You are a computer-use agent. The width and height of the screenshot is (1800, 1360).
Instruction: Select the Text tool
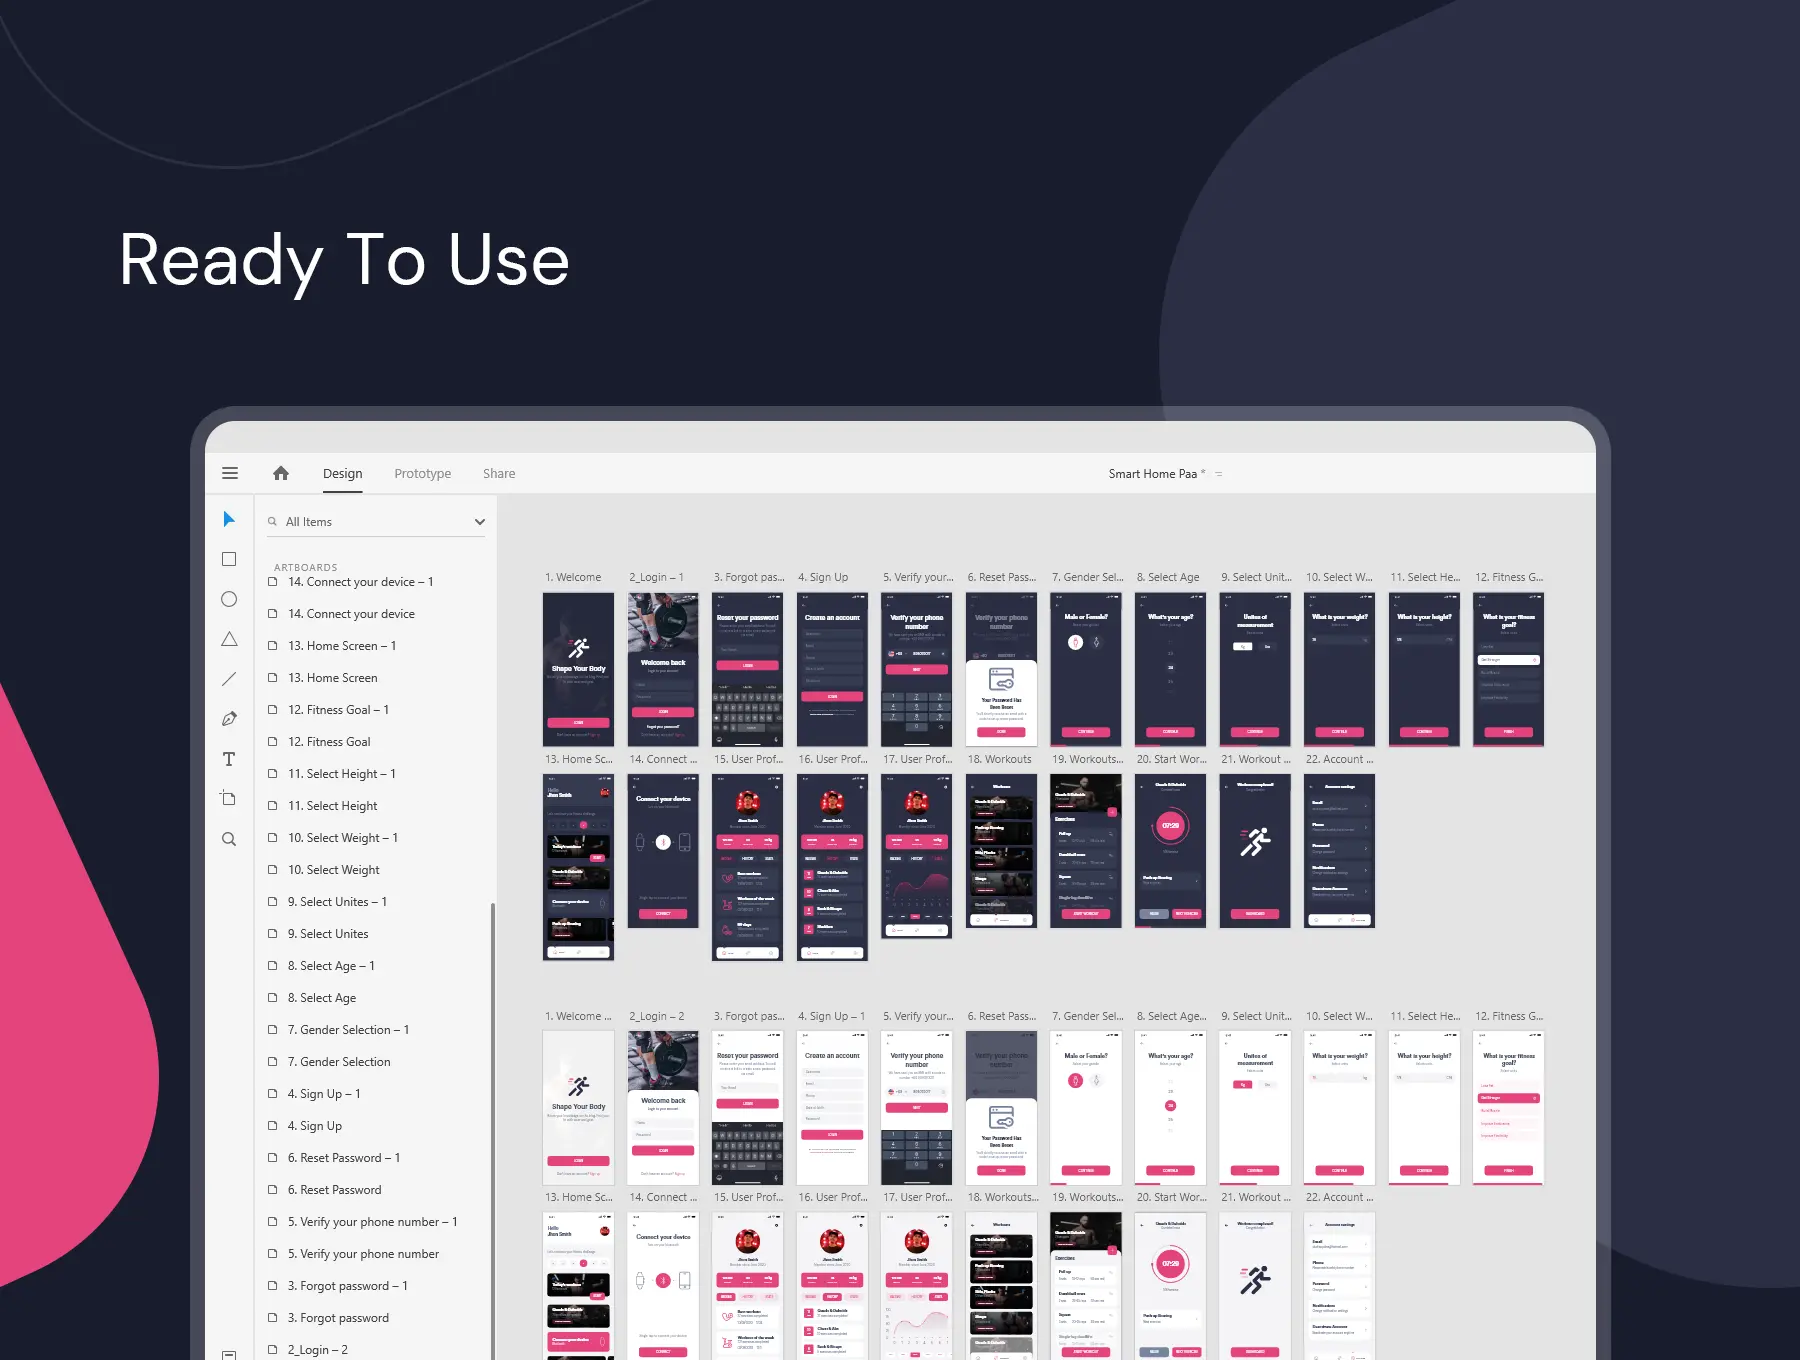coord(229,759)
